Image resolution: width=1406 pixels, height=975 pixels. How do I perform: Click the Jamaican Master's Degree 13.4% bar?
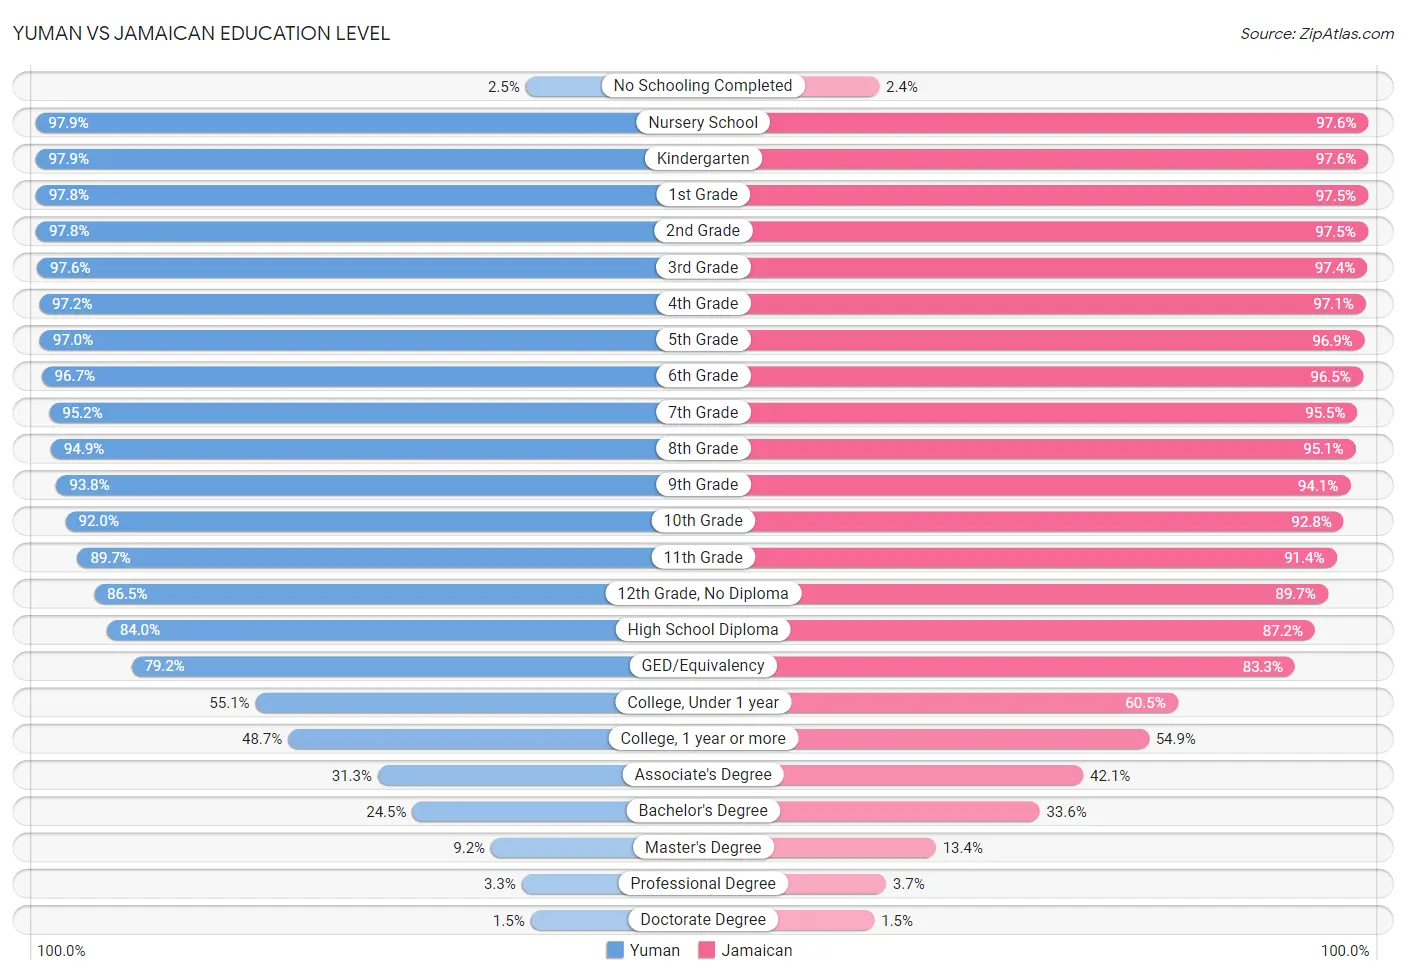pyautogui.click(x=855, y=848)
